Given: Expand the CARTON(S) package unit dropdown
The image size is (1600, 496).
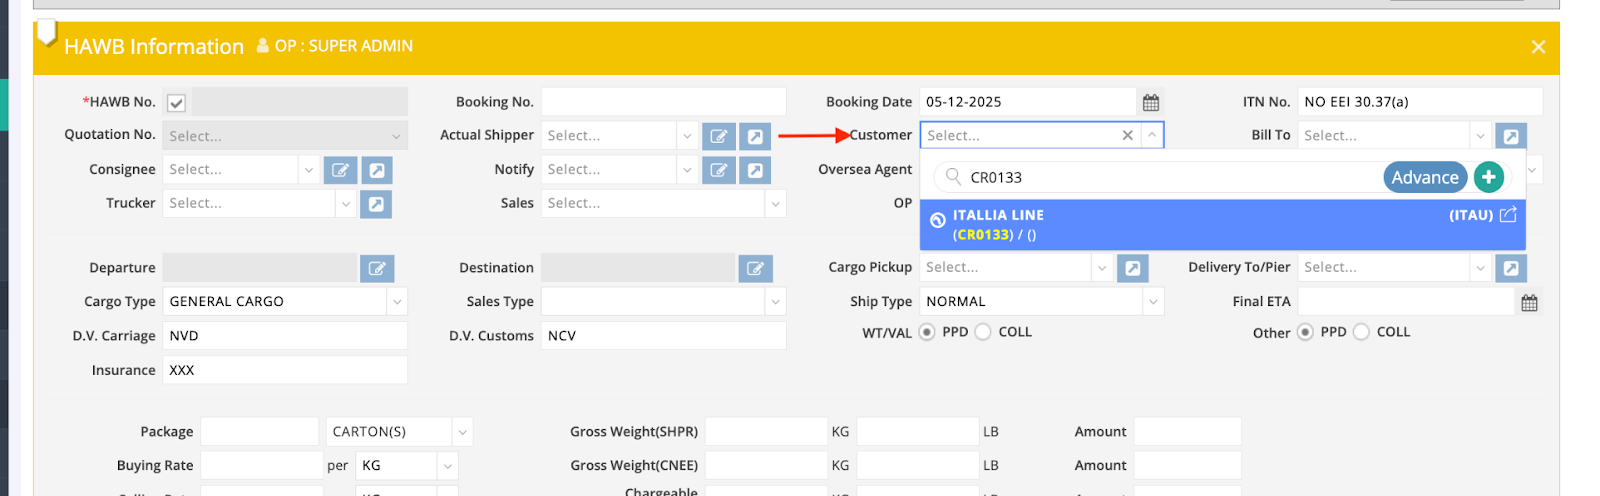Looking at the screenshot, I should point(462,432).
